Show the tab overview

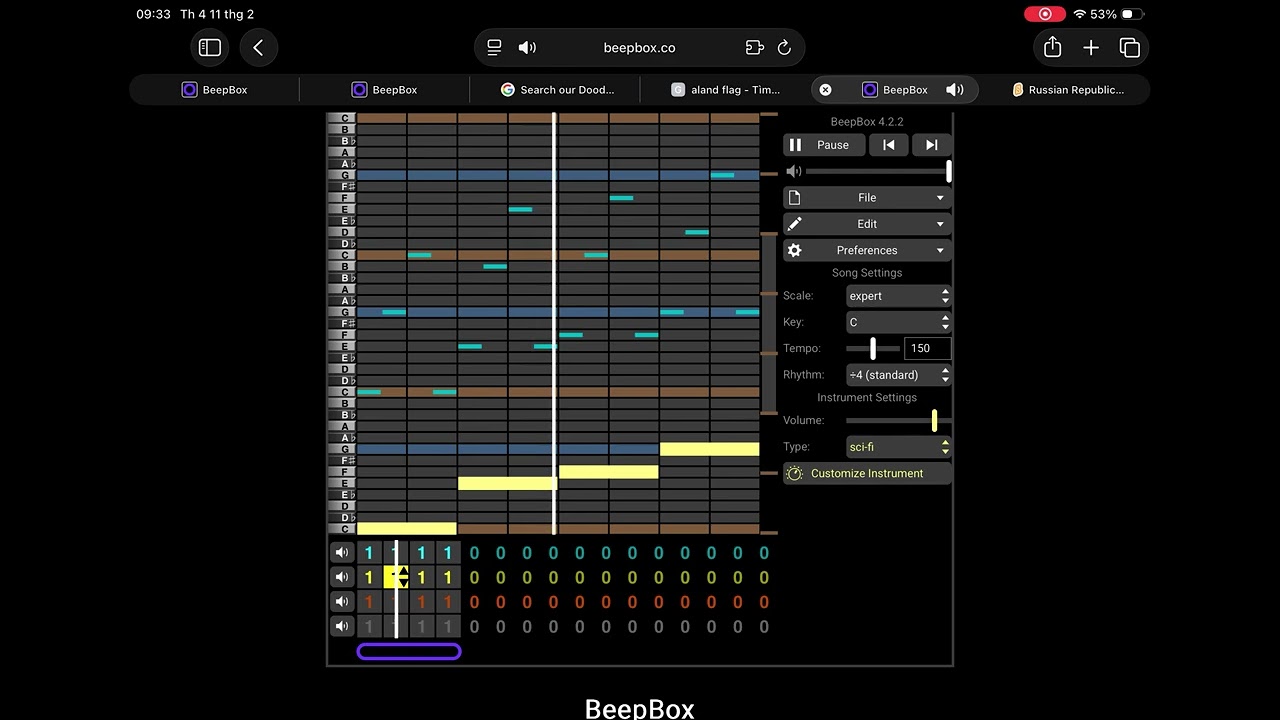click(x=1130, y=47)
